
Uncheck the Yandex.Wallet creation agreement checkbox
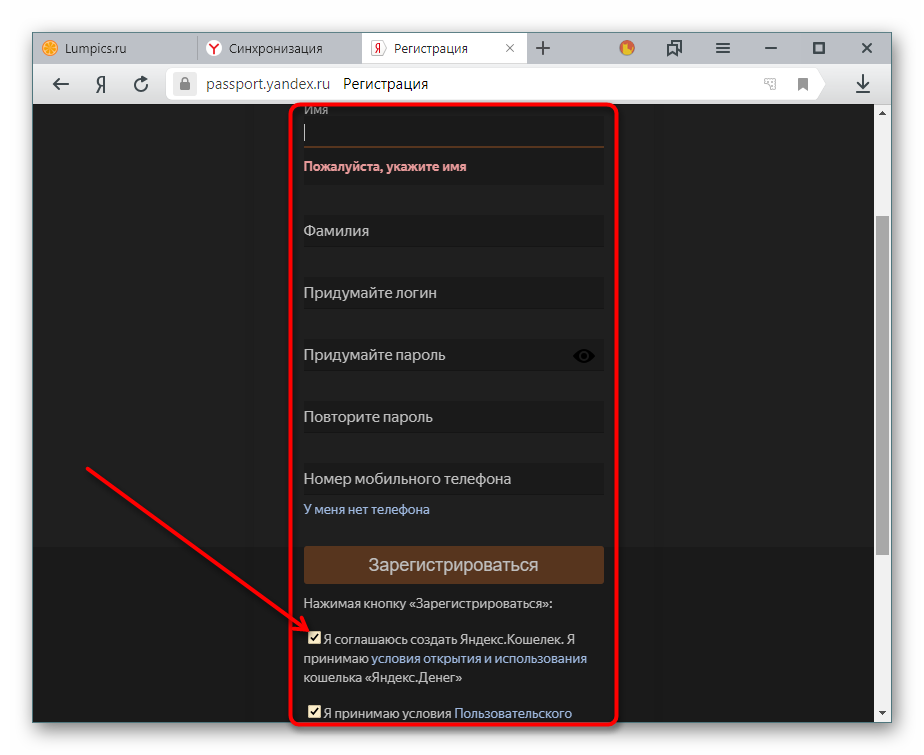[314, 638]
